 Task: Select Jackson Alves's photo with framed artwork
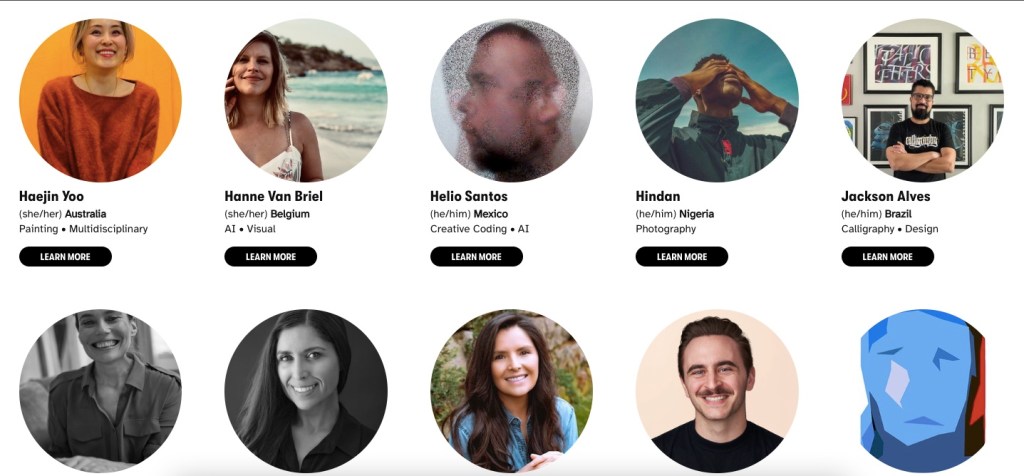922,100
